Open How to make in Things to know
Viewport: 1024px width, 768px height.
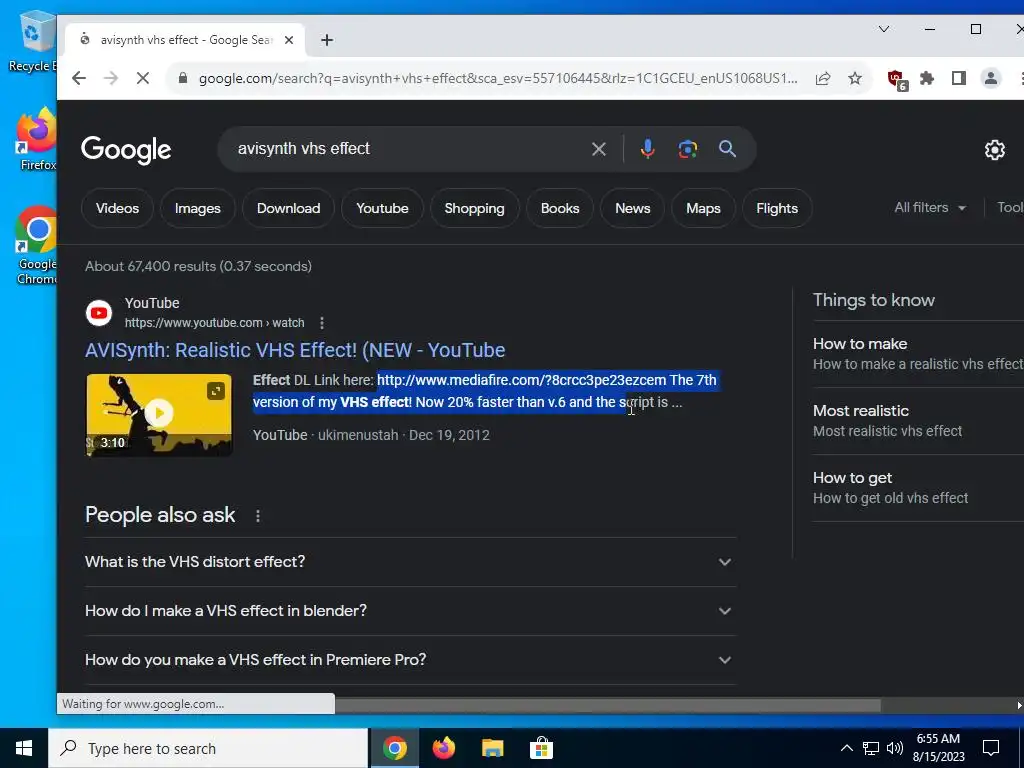[918, 354]
